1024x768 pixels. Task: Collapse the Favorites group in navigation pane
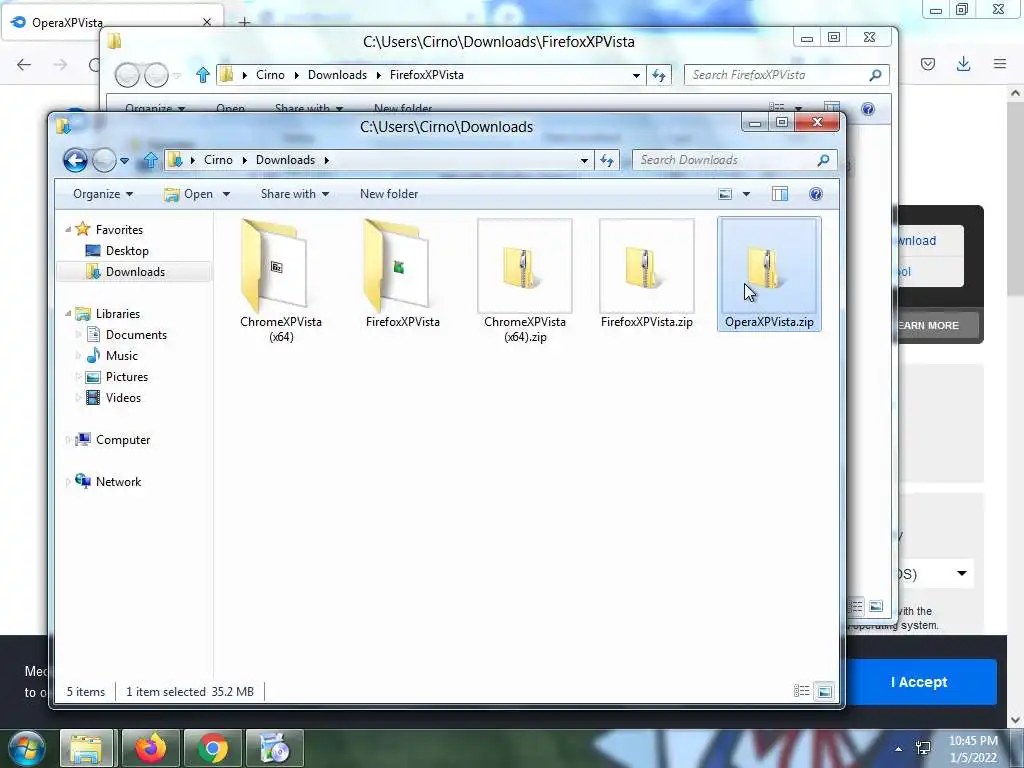point(68,230)
